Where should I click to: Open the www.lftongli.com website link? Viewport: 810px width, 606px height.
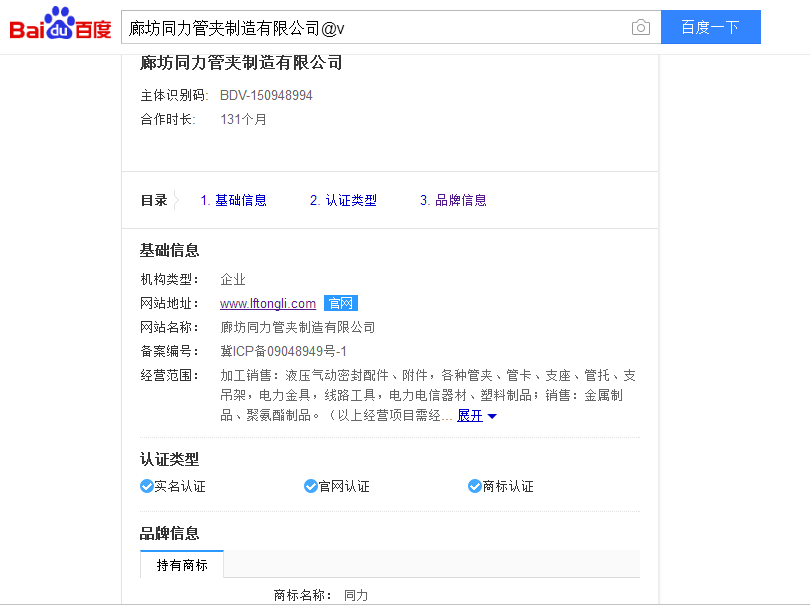pos(268,304)
